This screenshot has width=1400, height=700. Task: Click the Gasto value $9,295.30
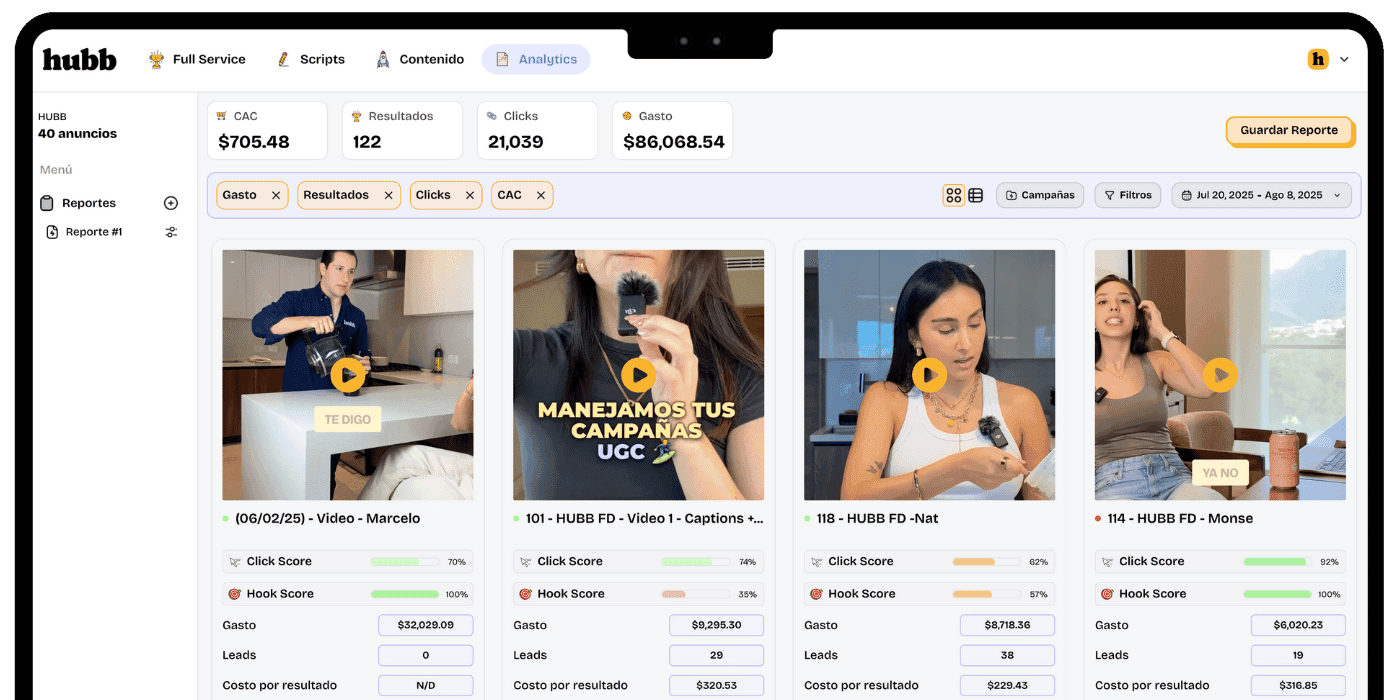click(x=716, y=625)
